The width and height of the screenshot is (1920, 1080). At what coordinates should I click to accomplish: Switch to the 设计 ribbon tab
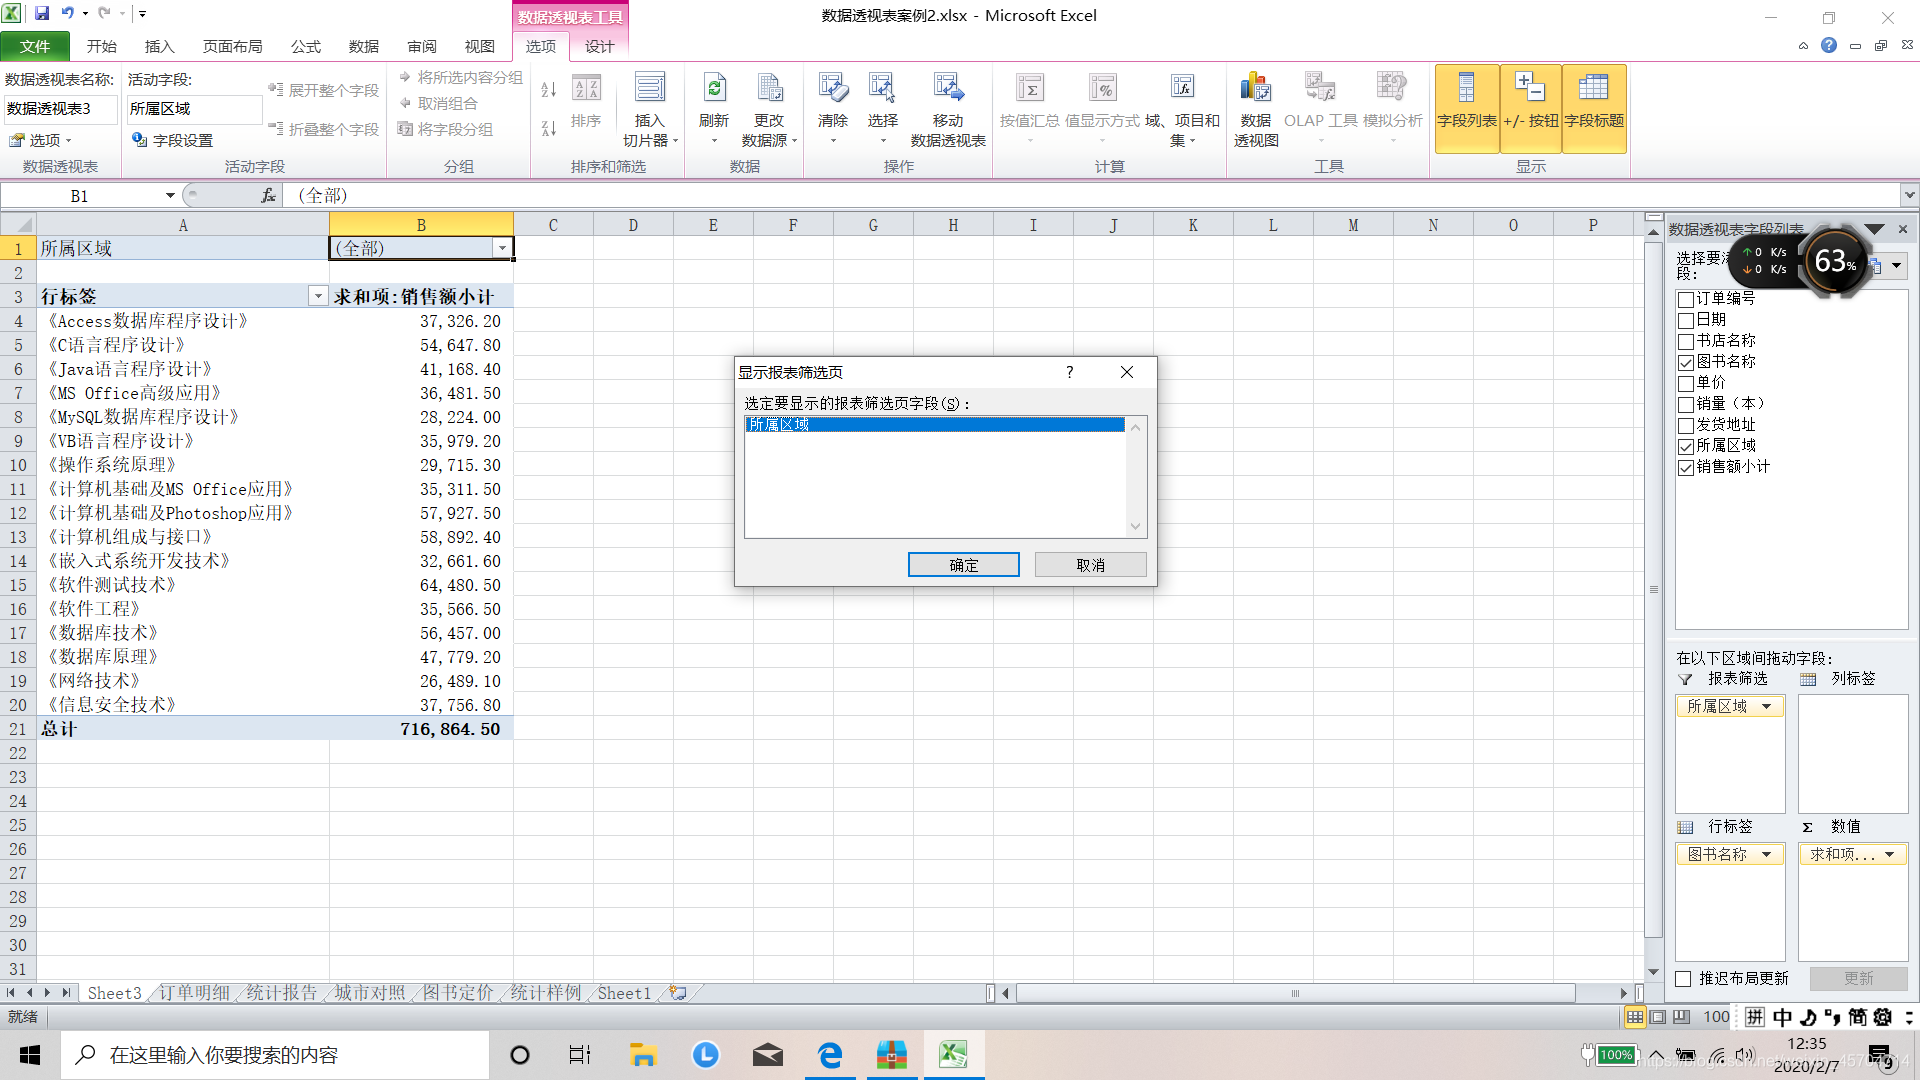pos(599,46)
